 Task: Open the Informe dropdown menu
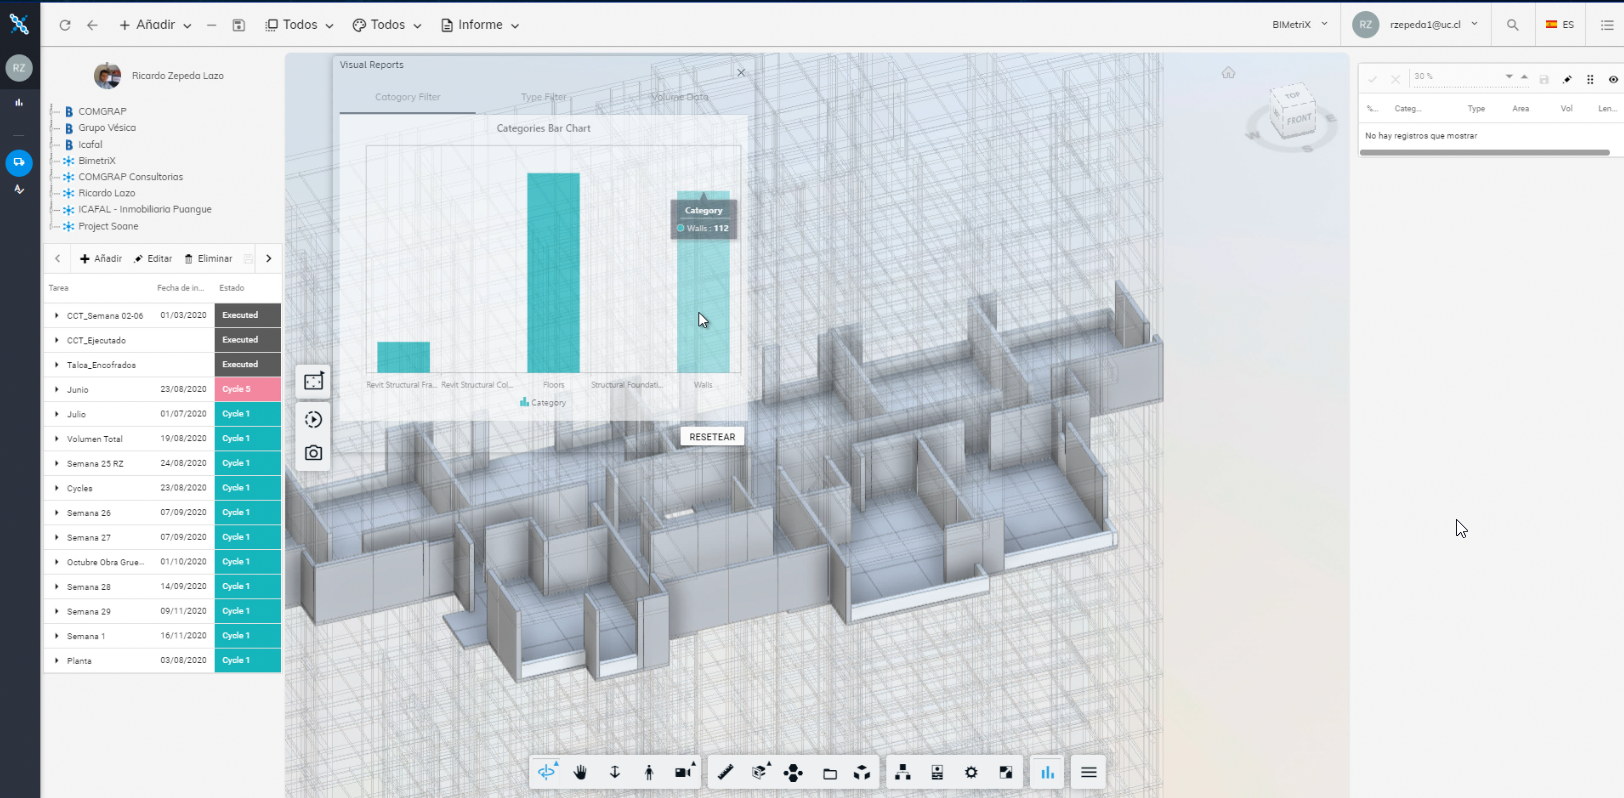click(x=480, y=25)
